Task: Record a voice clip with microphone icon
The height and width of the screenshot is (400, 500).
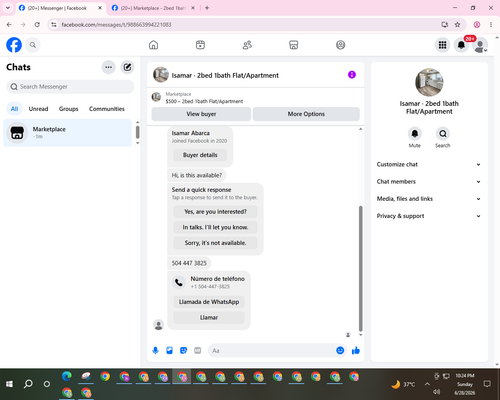Action: [x=155, y=350]
